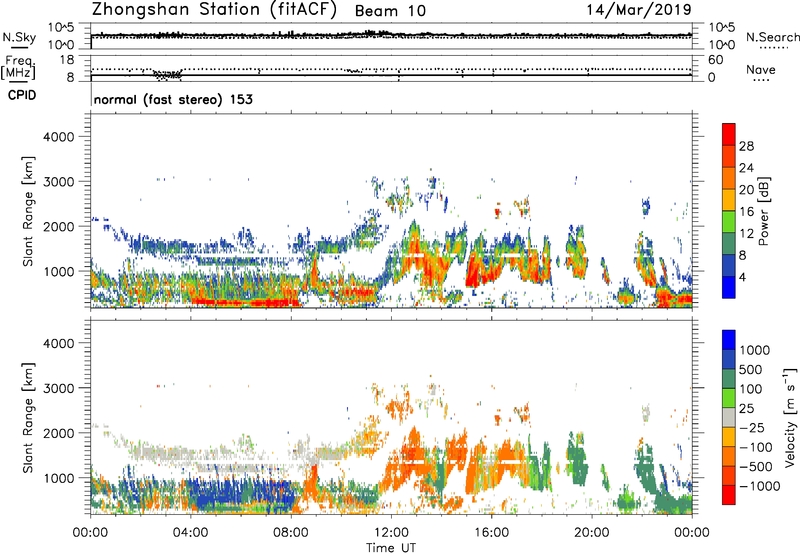Click 'normal (fast stereo) 153' text
This screenshot has width=800, height=554.
click(x=173, y=99)
